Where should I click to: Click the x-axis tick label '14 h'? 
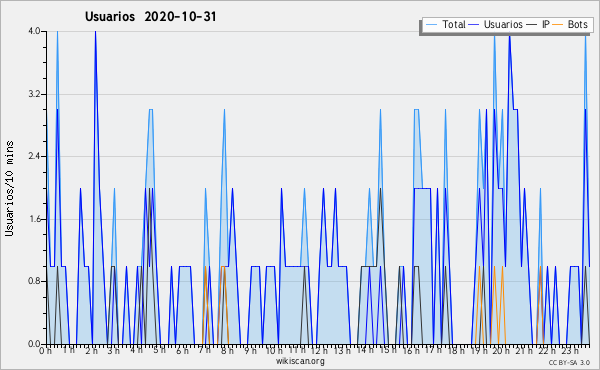pos(365,350)
